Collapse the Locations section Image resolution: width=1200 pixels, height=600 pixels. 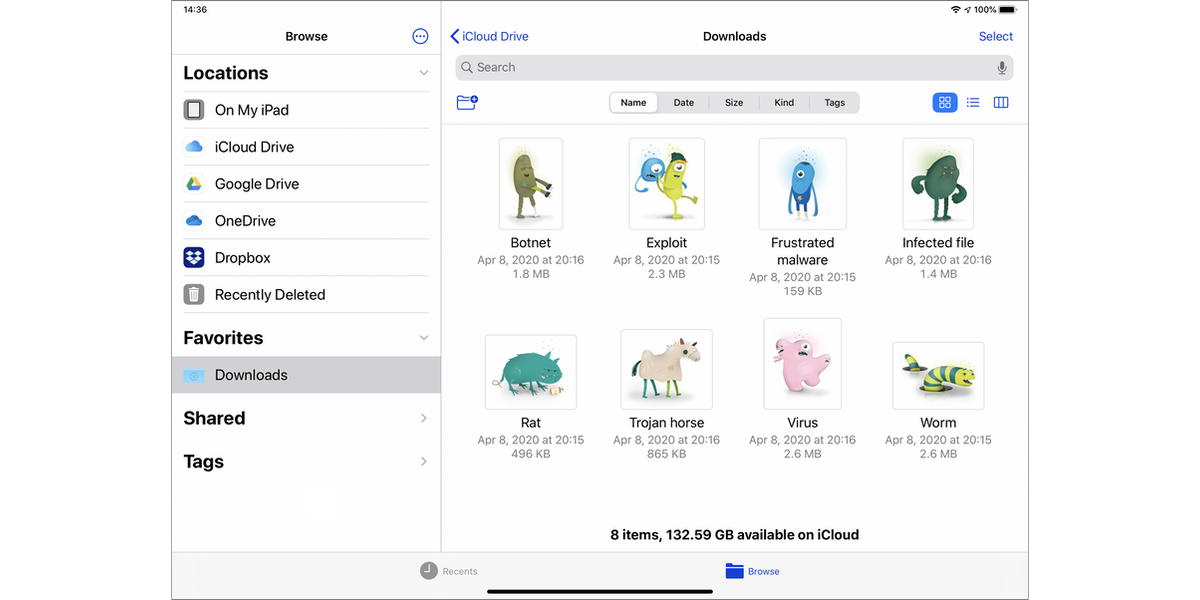(424, 73)
